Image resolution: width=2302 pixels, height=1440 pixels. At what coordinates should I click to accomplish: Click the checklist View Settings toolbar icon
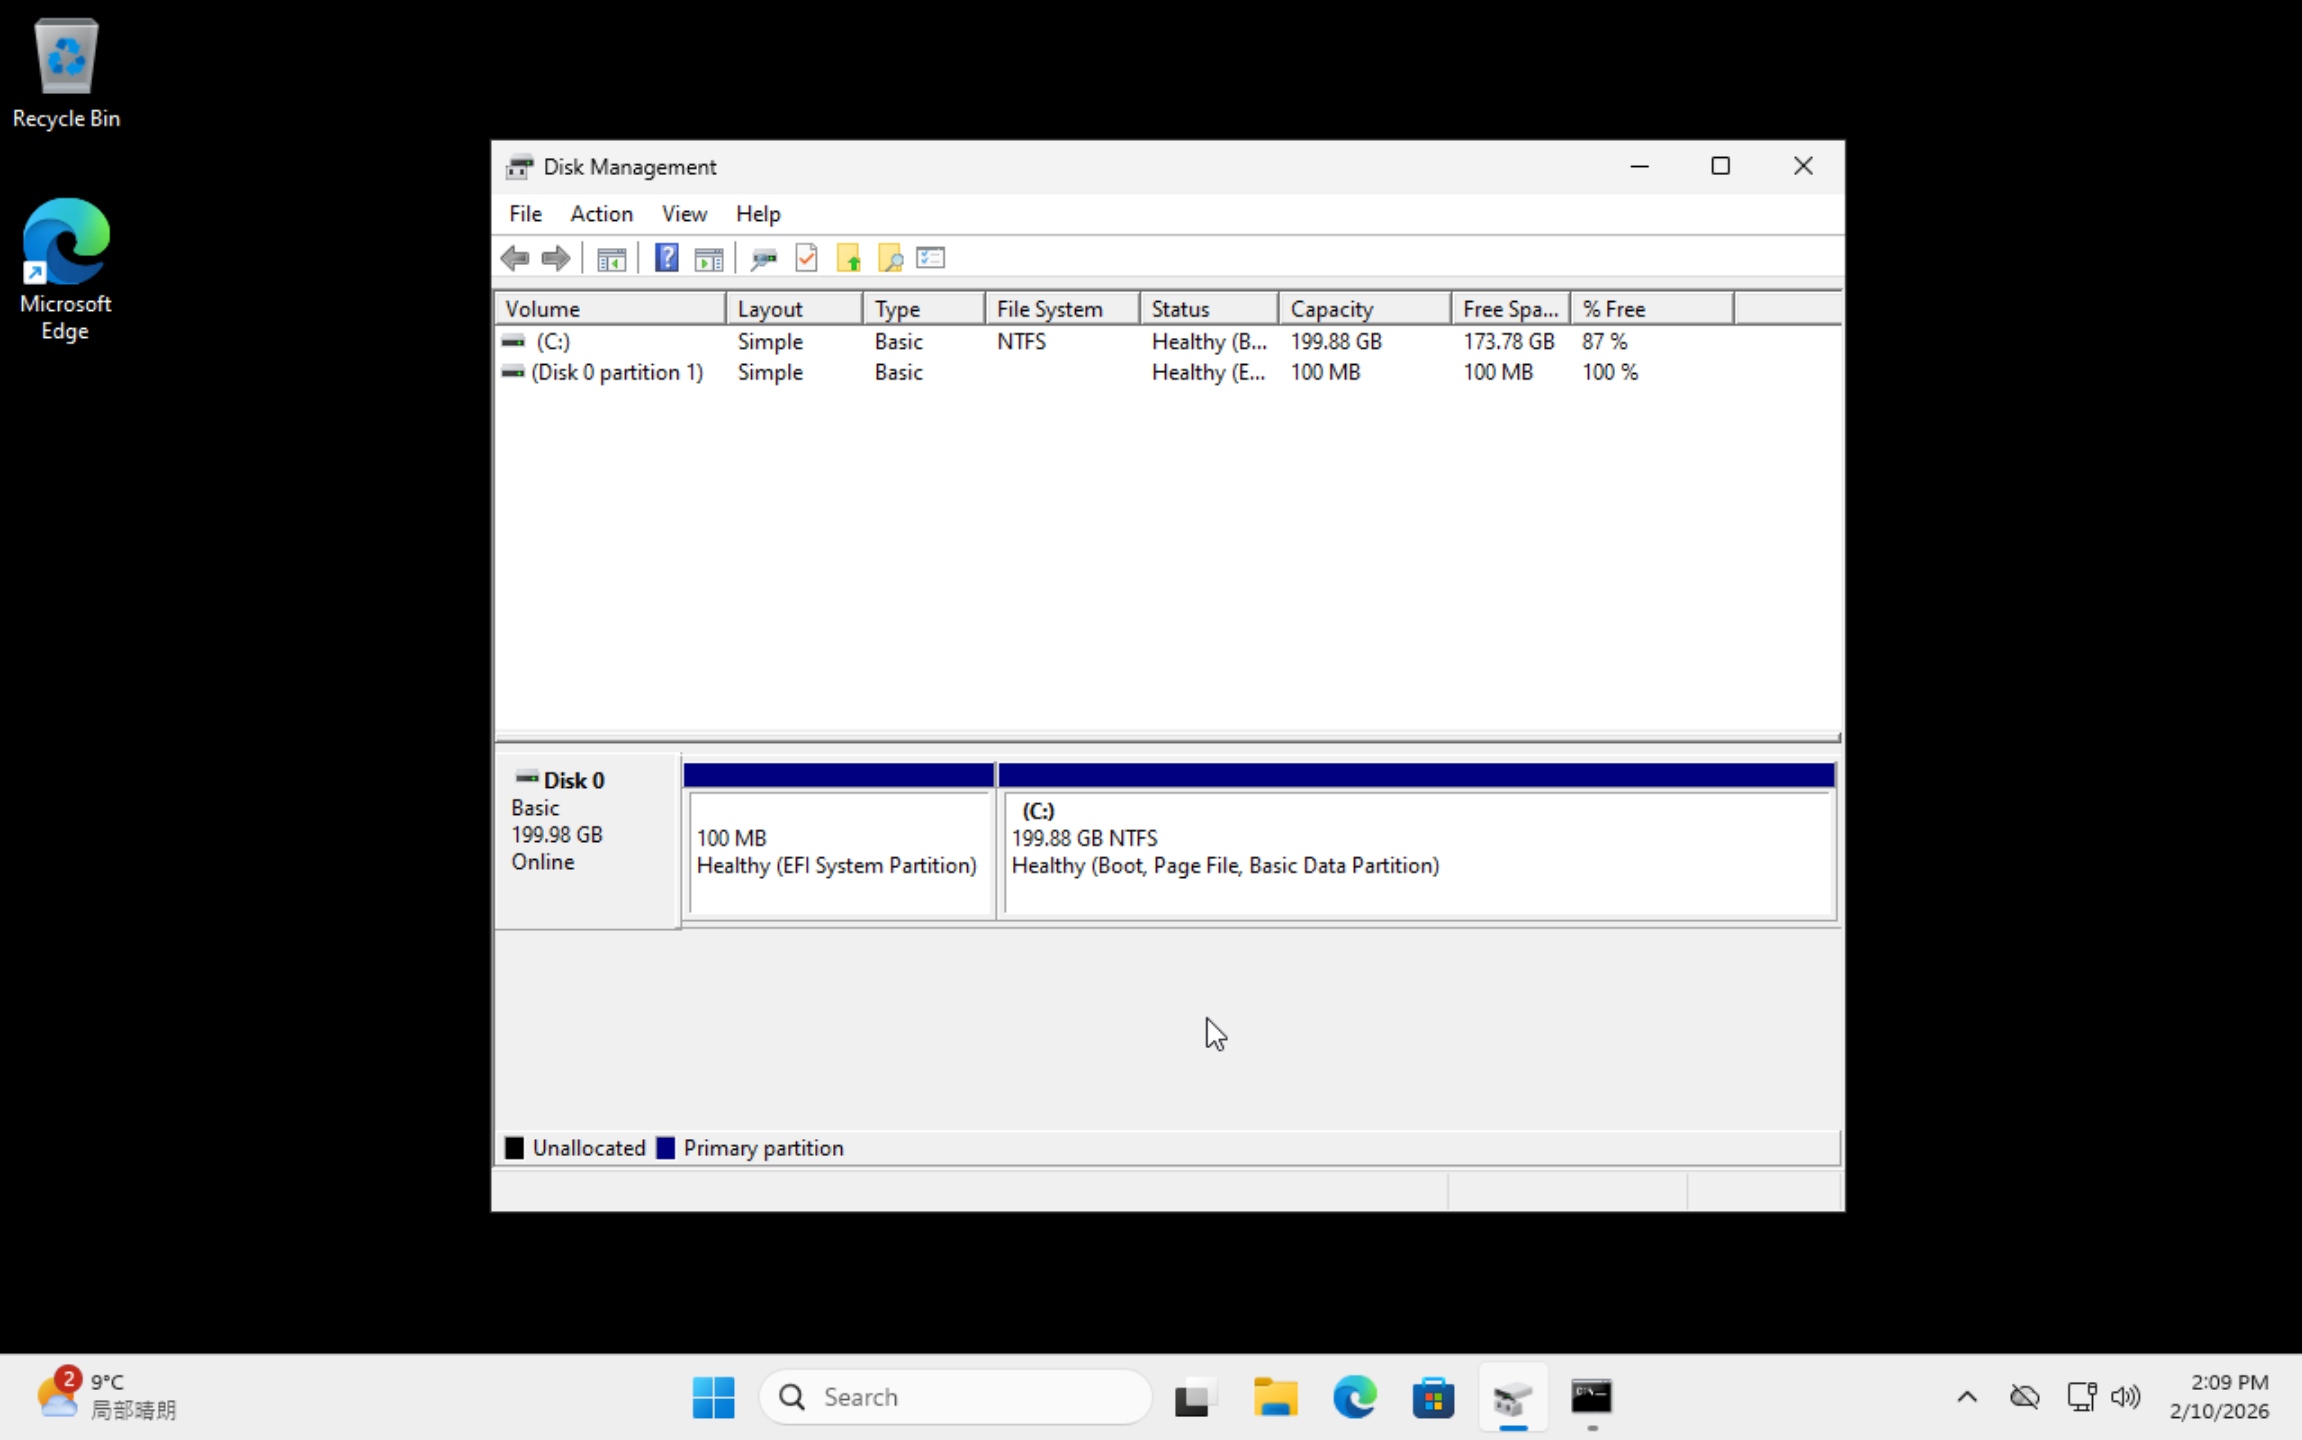(x=931, y=259)
